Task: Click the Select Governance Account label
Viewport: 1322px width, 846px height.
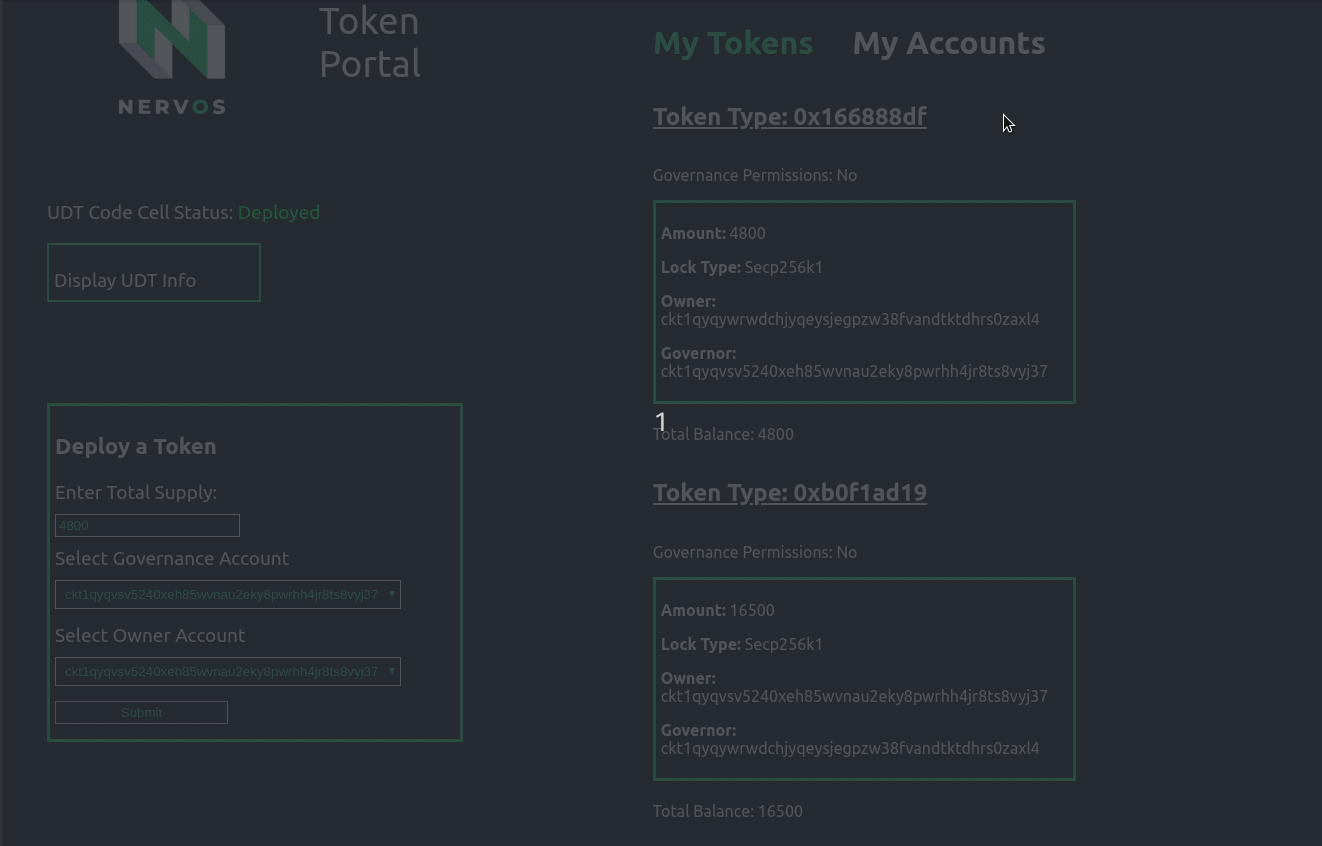Action: tap(172, 558)
